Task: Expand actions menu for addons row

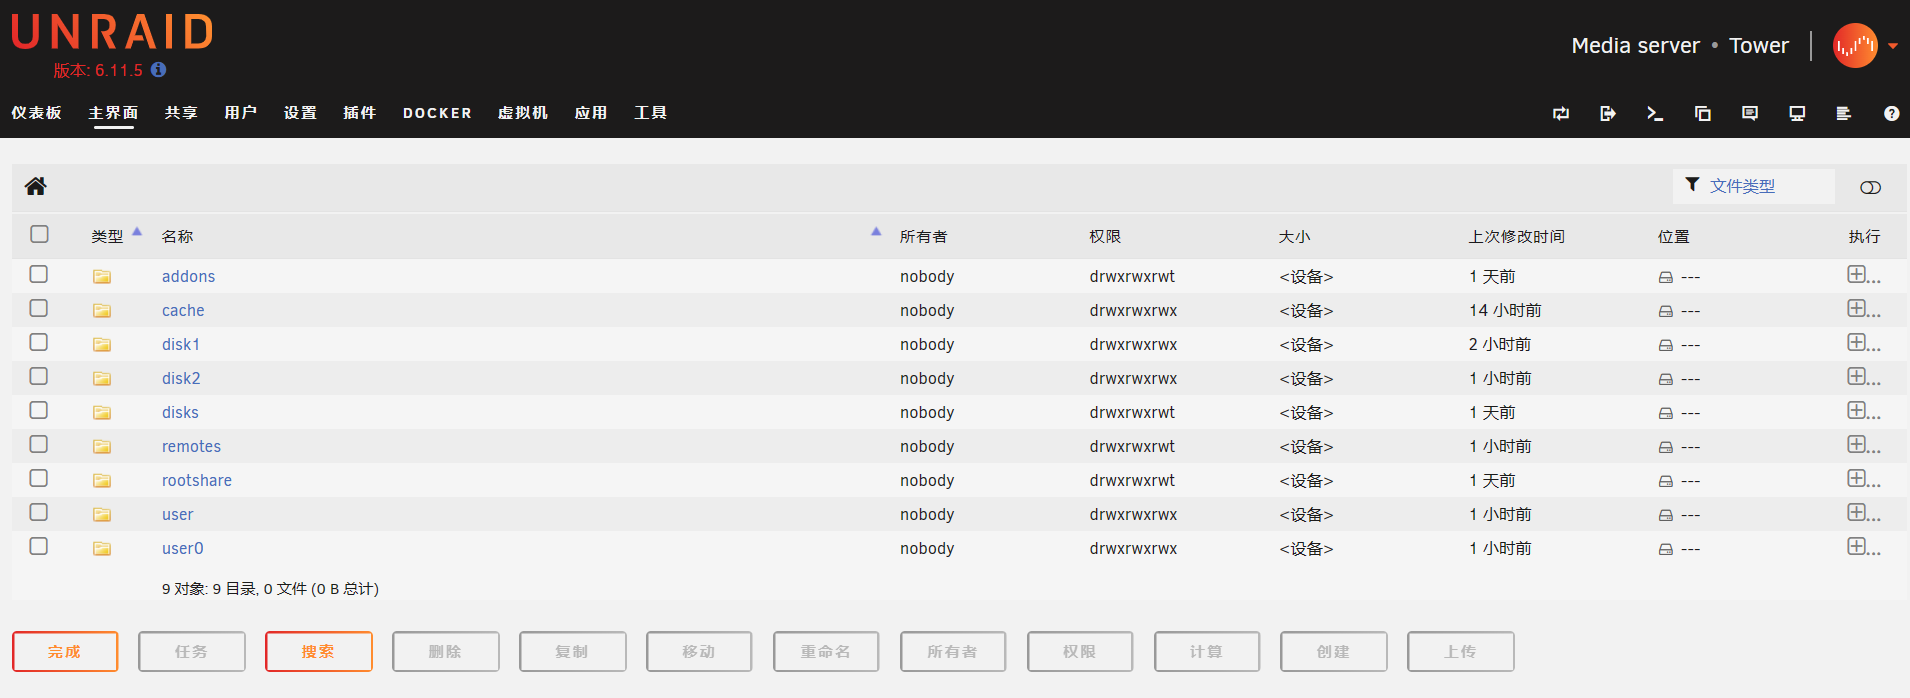Action: pyautogui.click(x=1862, y=275)
